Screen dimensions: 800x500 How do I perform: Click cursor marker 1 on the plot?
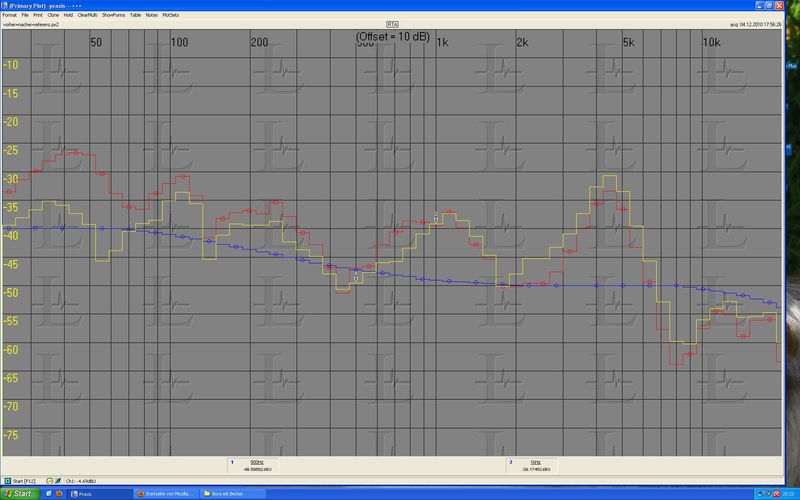(356, 277)
